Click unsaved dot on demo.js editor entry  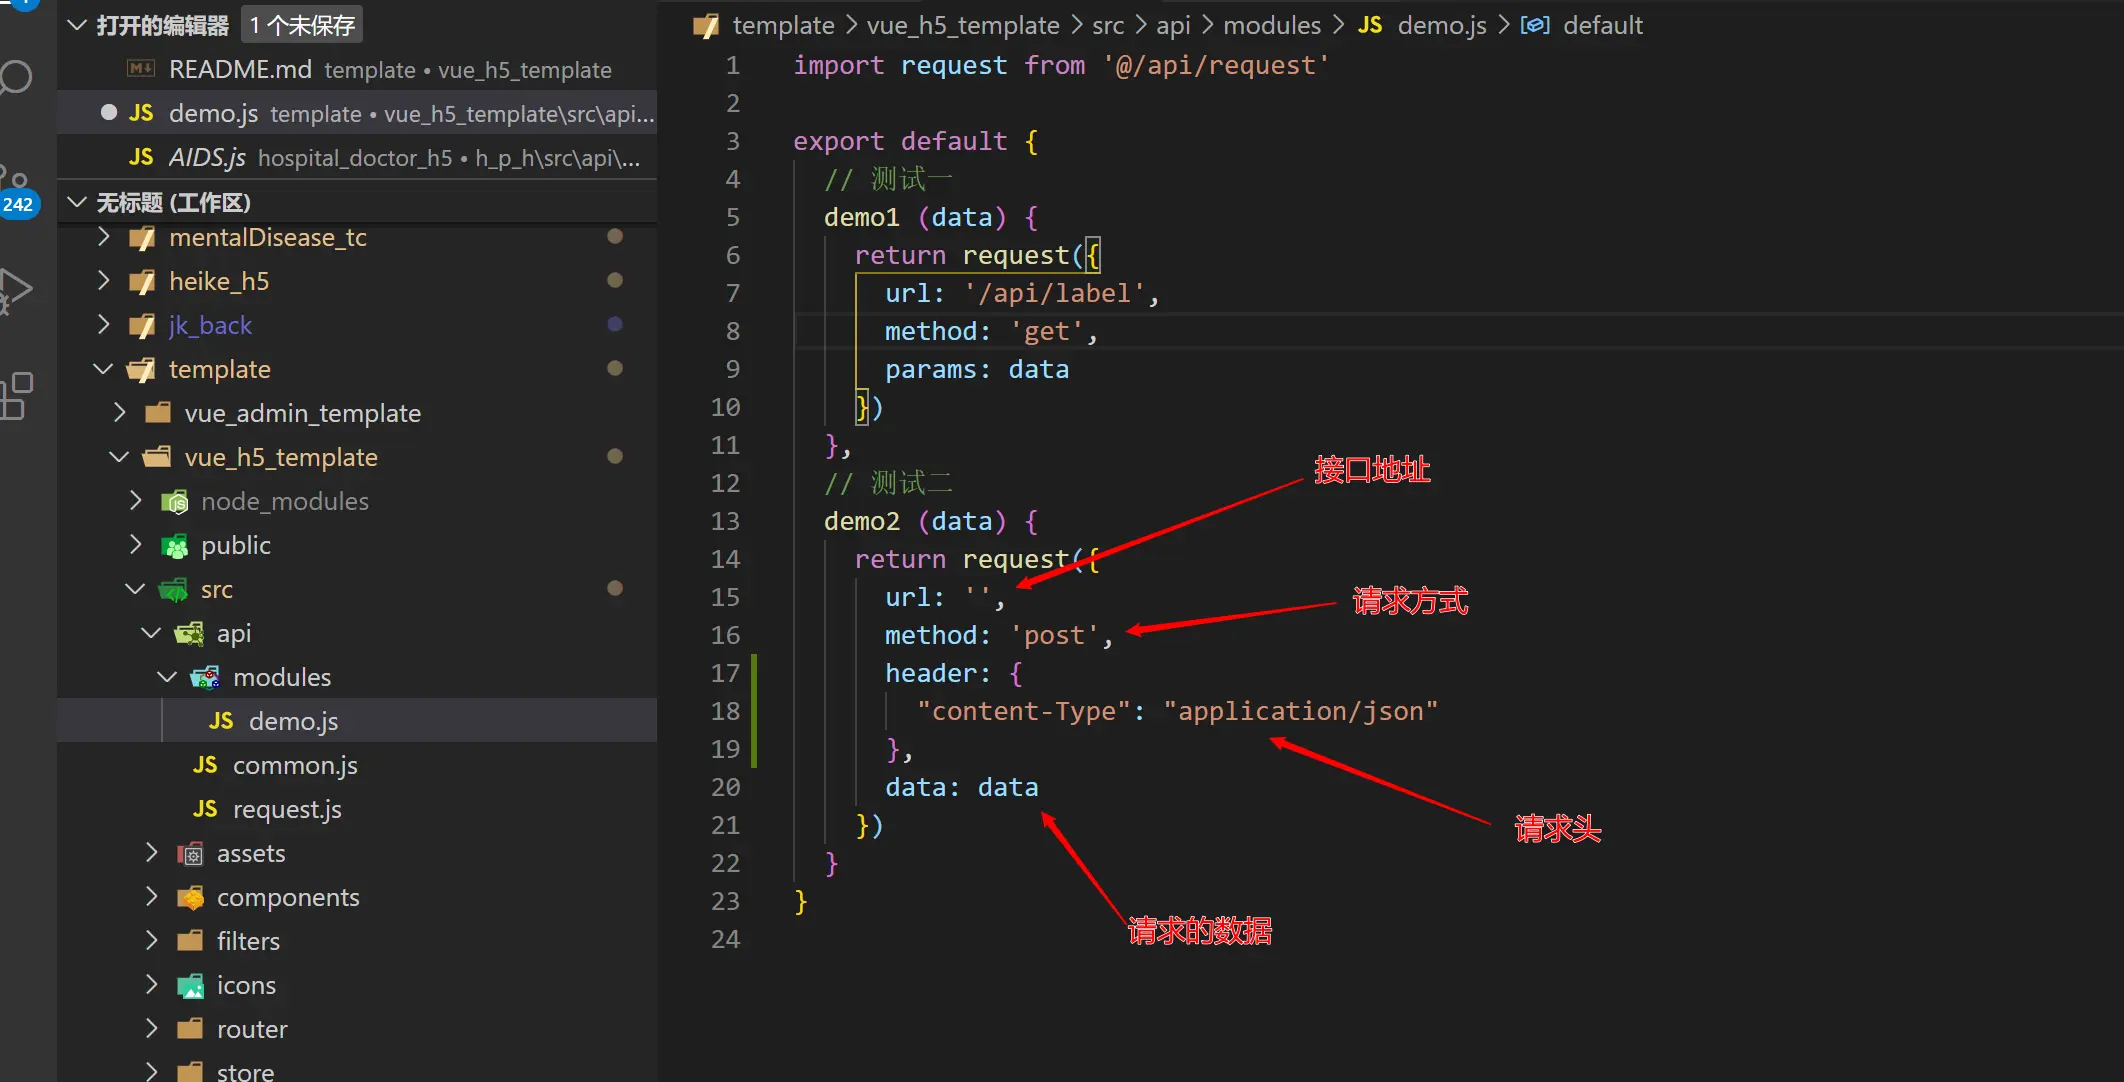point(109,113)
